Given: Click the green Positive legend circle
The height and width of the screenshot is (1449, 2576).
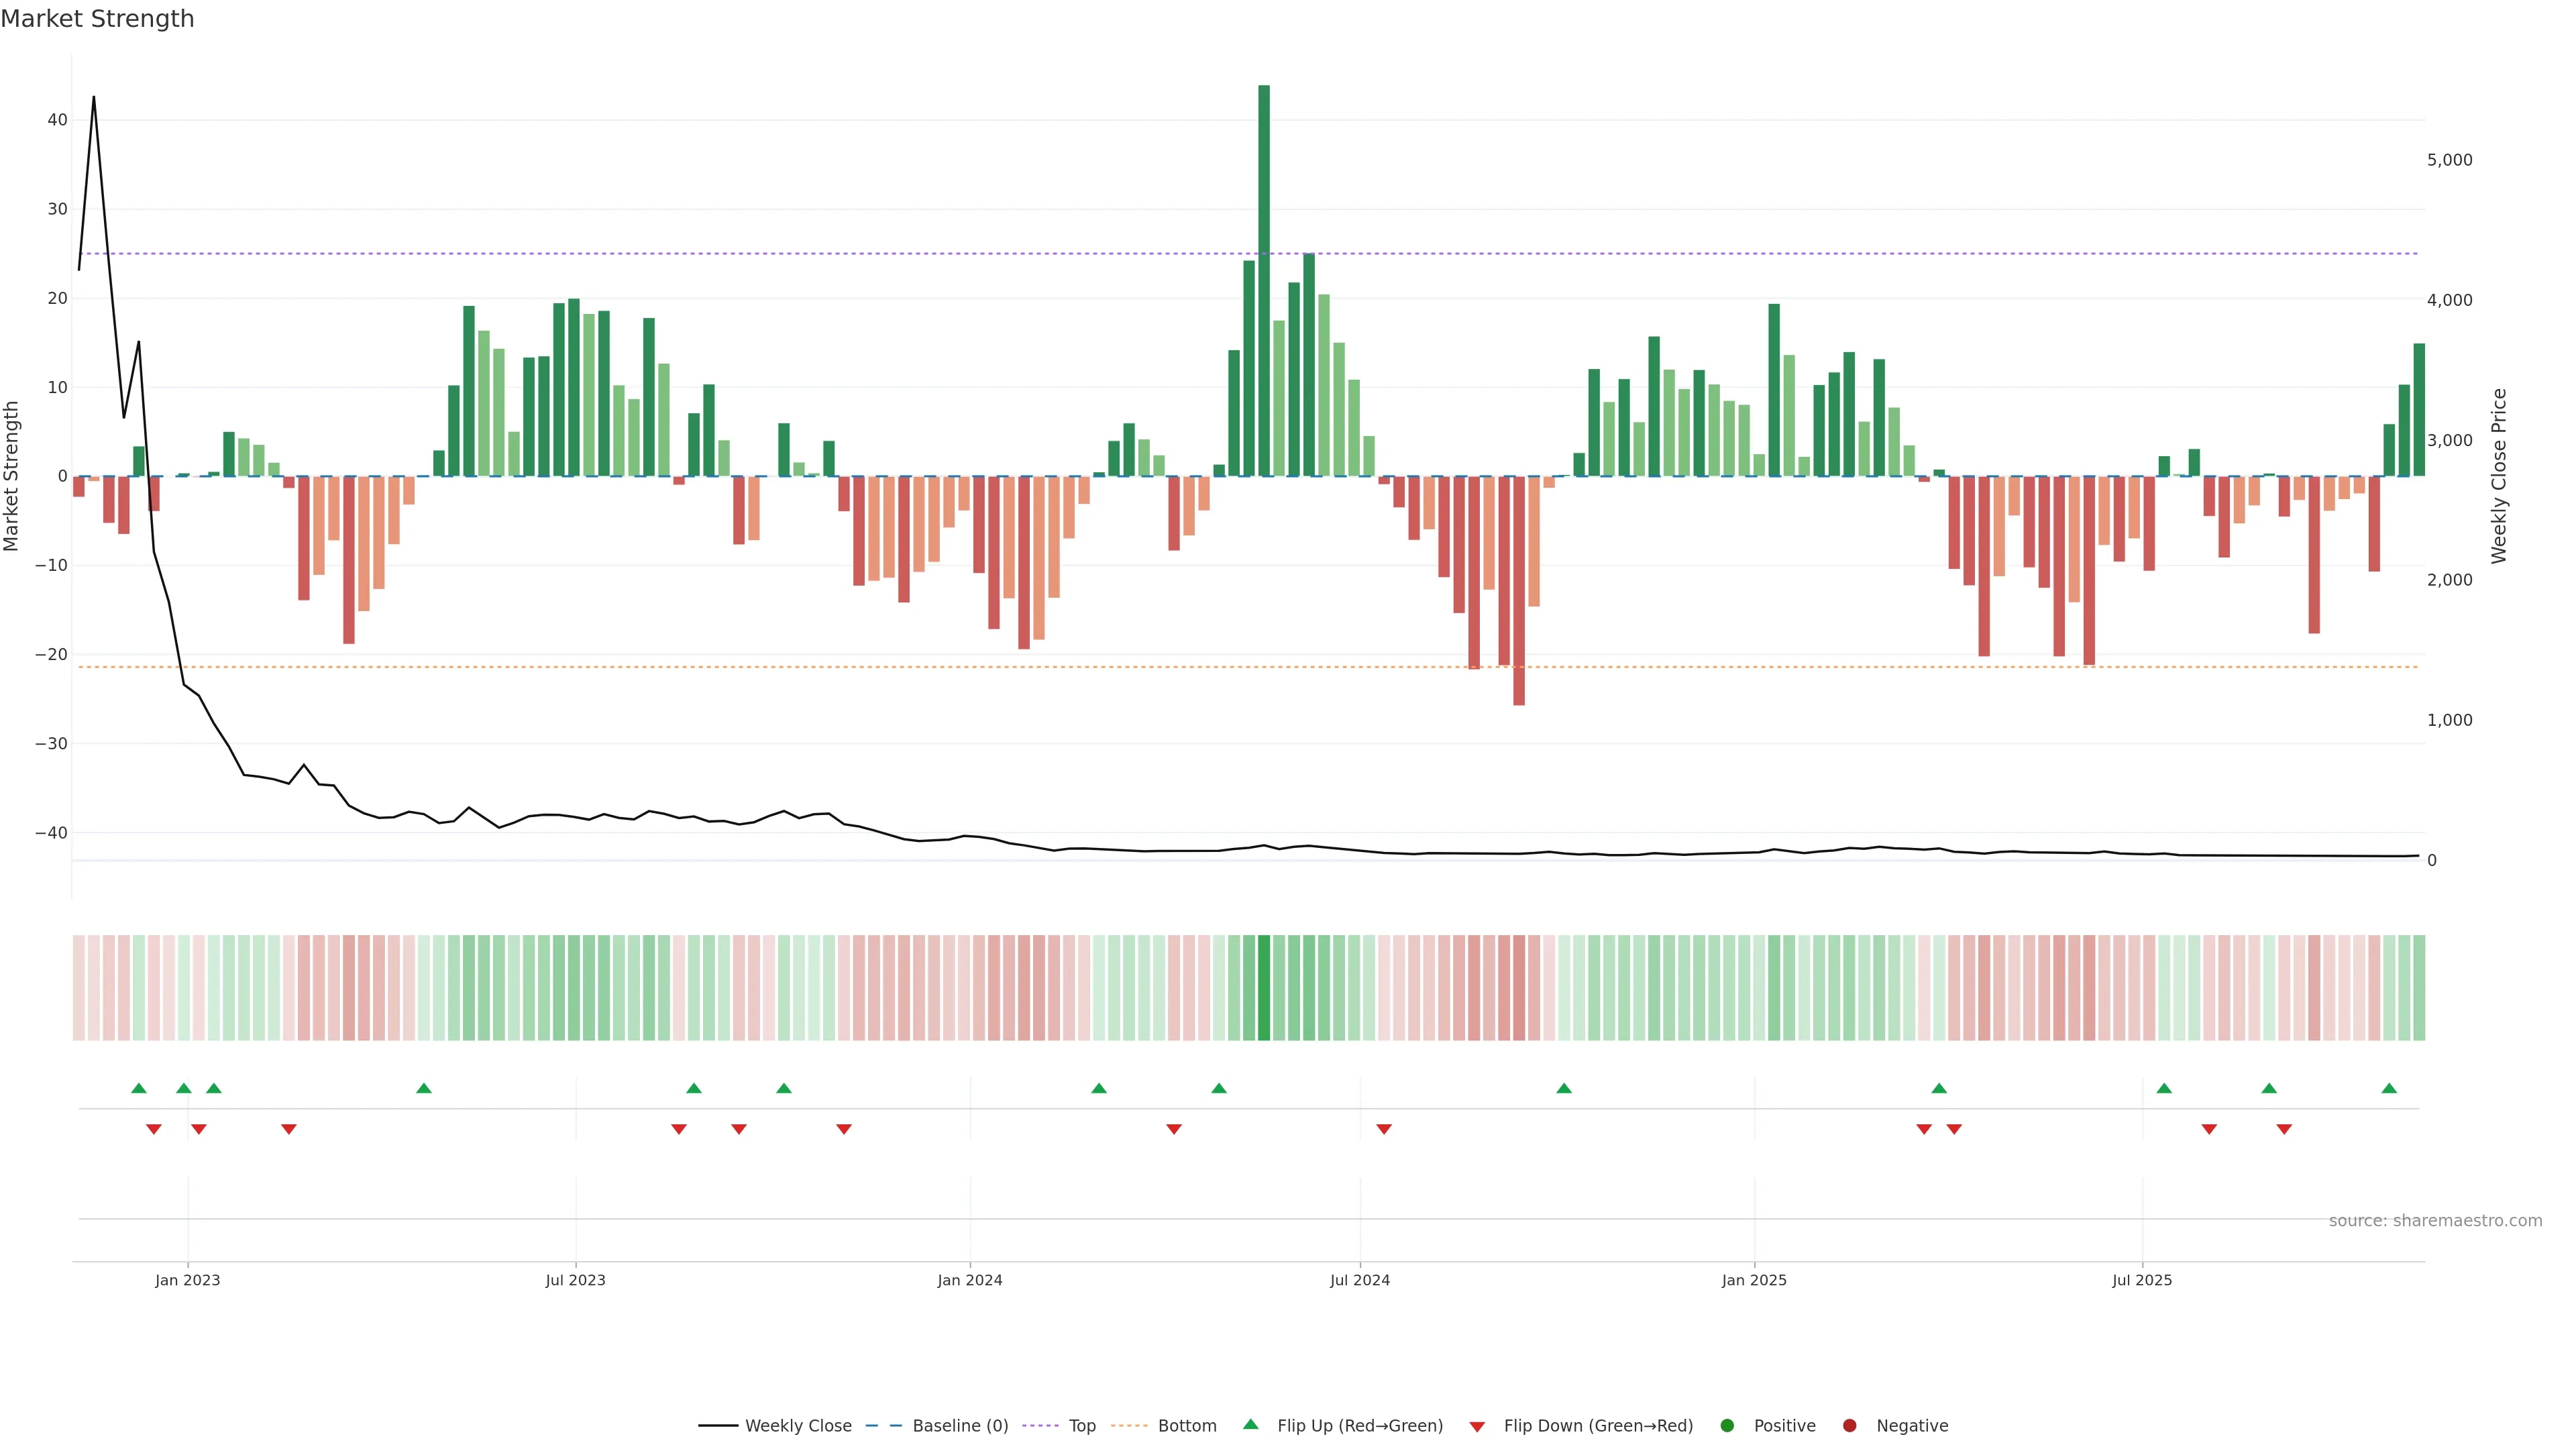Looking at the screenshot, I should click(x=1727, y=1426).
